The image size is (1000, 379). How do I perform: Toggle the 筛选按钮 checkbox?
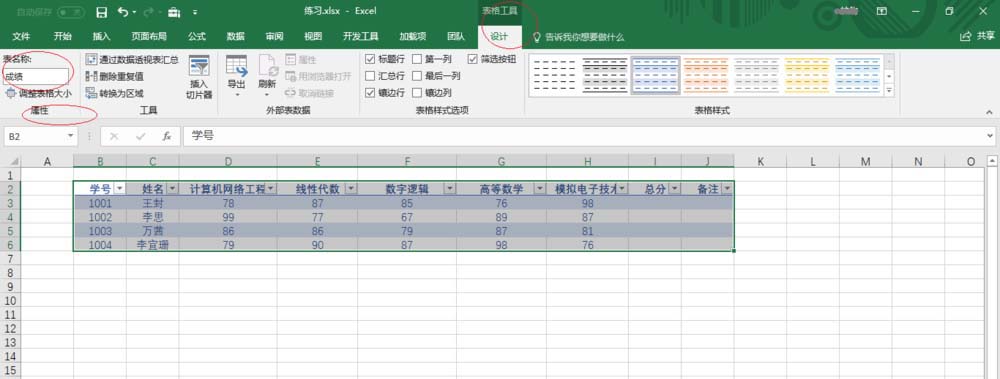tap(473, 59)
